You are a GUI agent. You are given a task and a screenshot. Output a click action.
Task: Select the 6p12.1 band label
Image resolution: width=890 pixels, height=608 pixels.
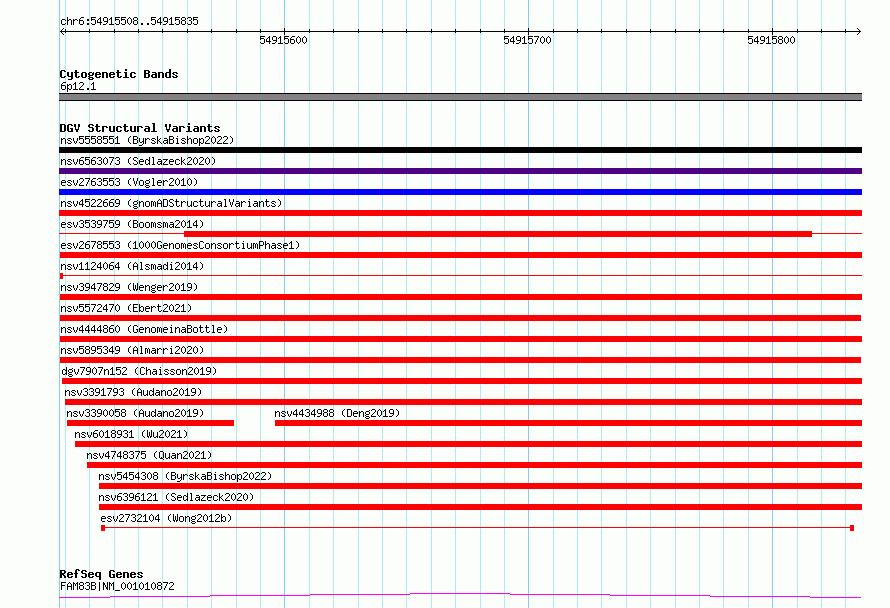tap(78, 86)
